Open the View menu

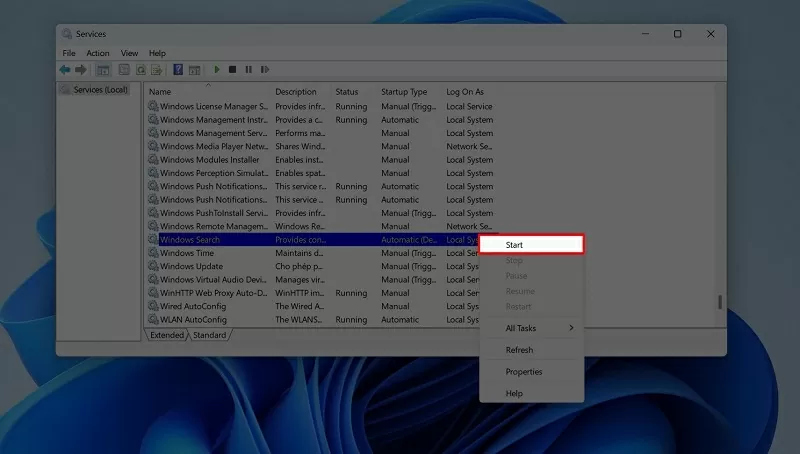[x=129, y=53]
